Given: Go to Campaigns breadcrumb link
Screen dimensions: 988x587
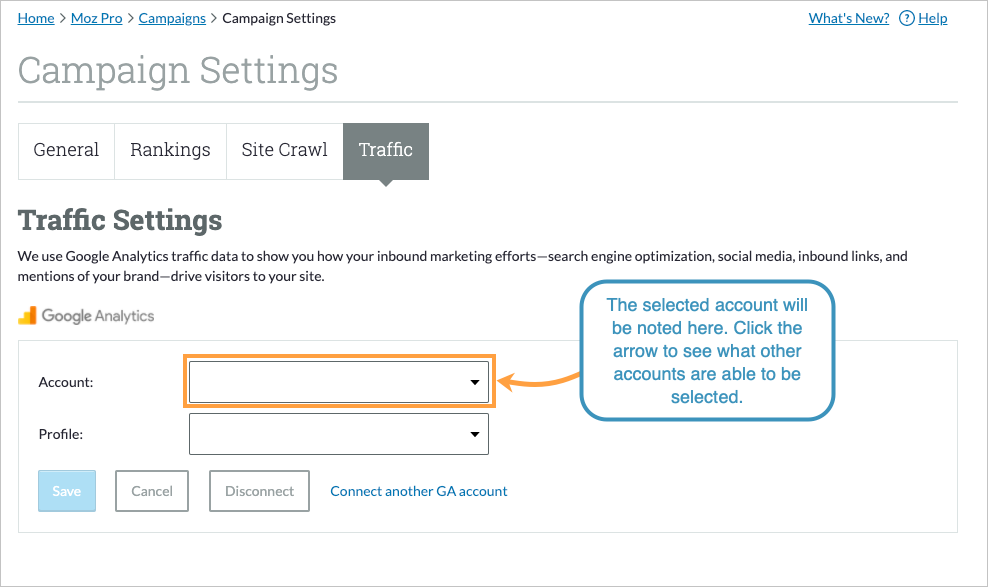Looking at the screenshot, I should coord(171,17).
